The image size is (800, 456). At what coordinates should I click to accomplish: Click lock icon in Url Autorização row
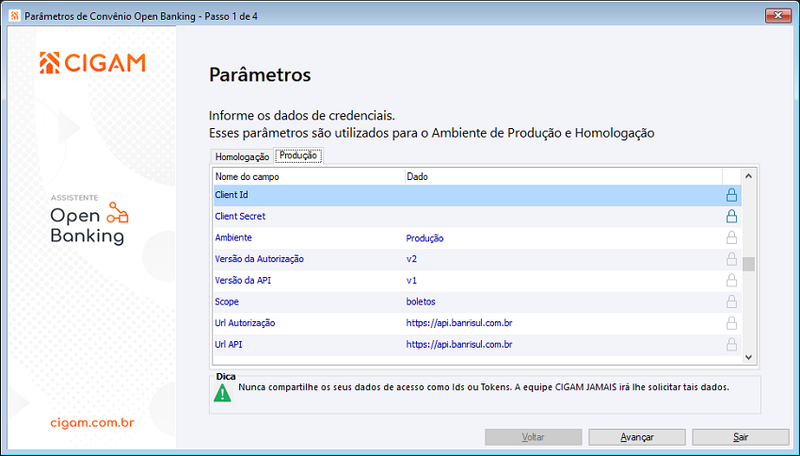(731, 323)
